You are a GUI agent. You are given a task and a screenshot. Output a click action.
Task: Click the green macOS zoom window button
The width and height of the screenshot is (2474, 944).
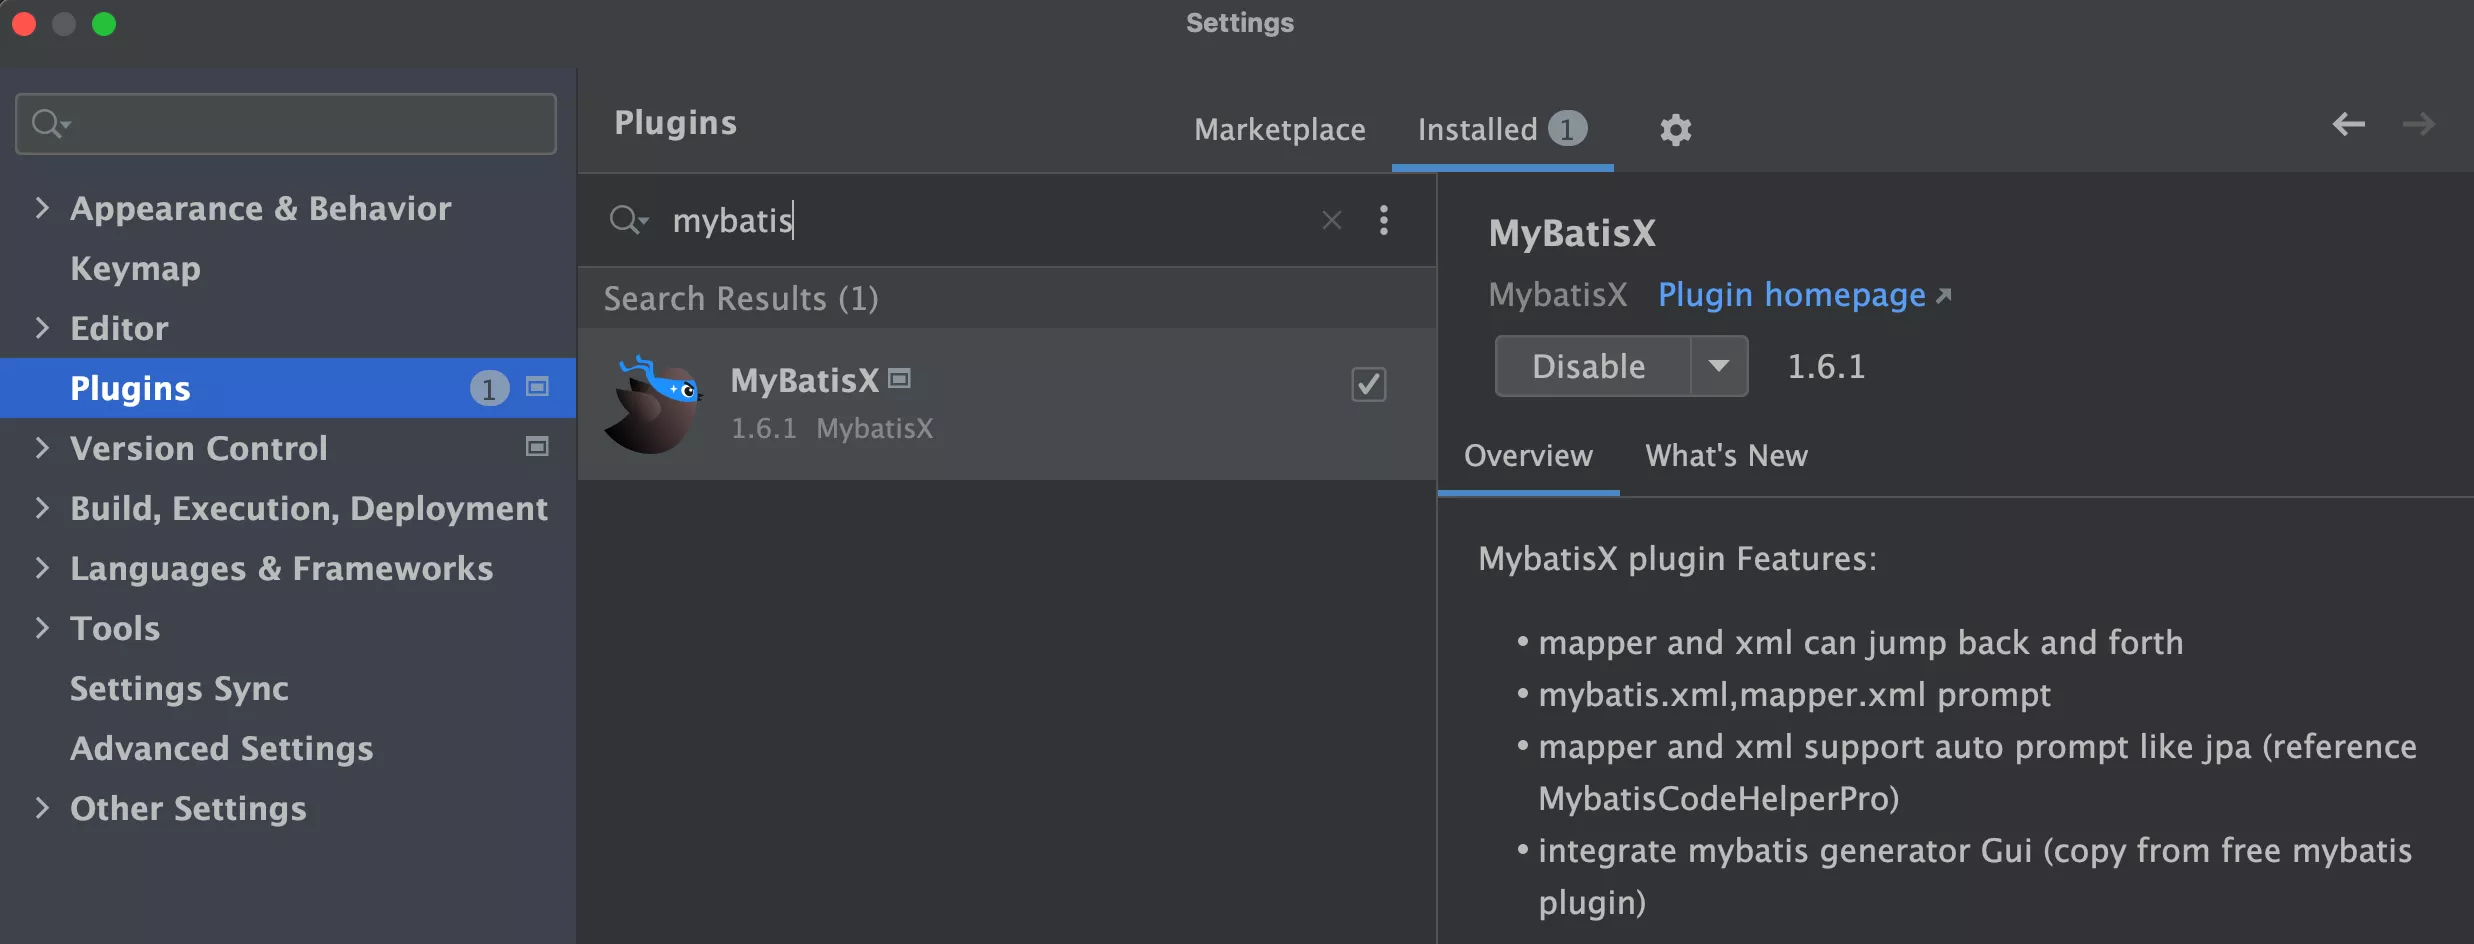104,23
